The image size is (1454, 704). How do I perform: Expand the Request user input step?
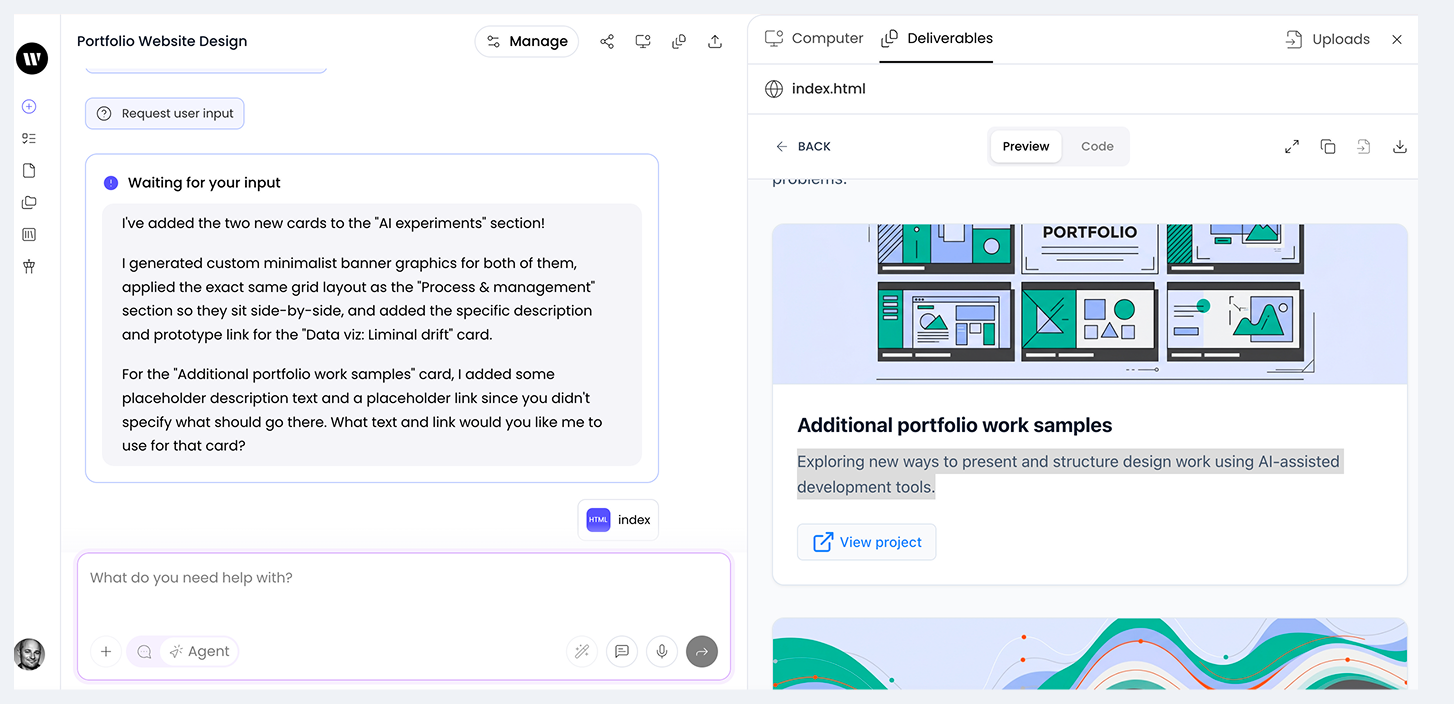pyautogui.click(x=165, y=114)
